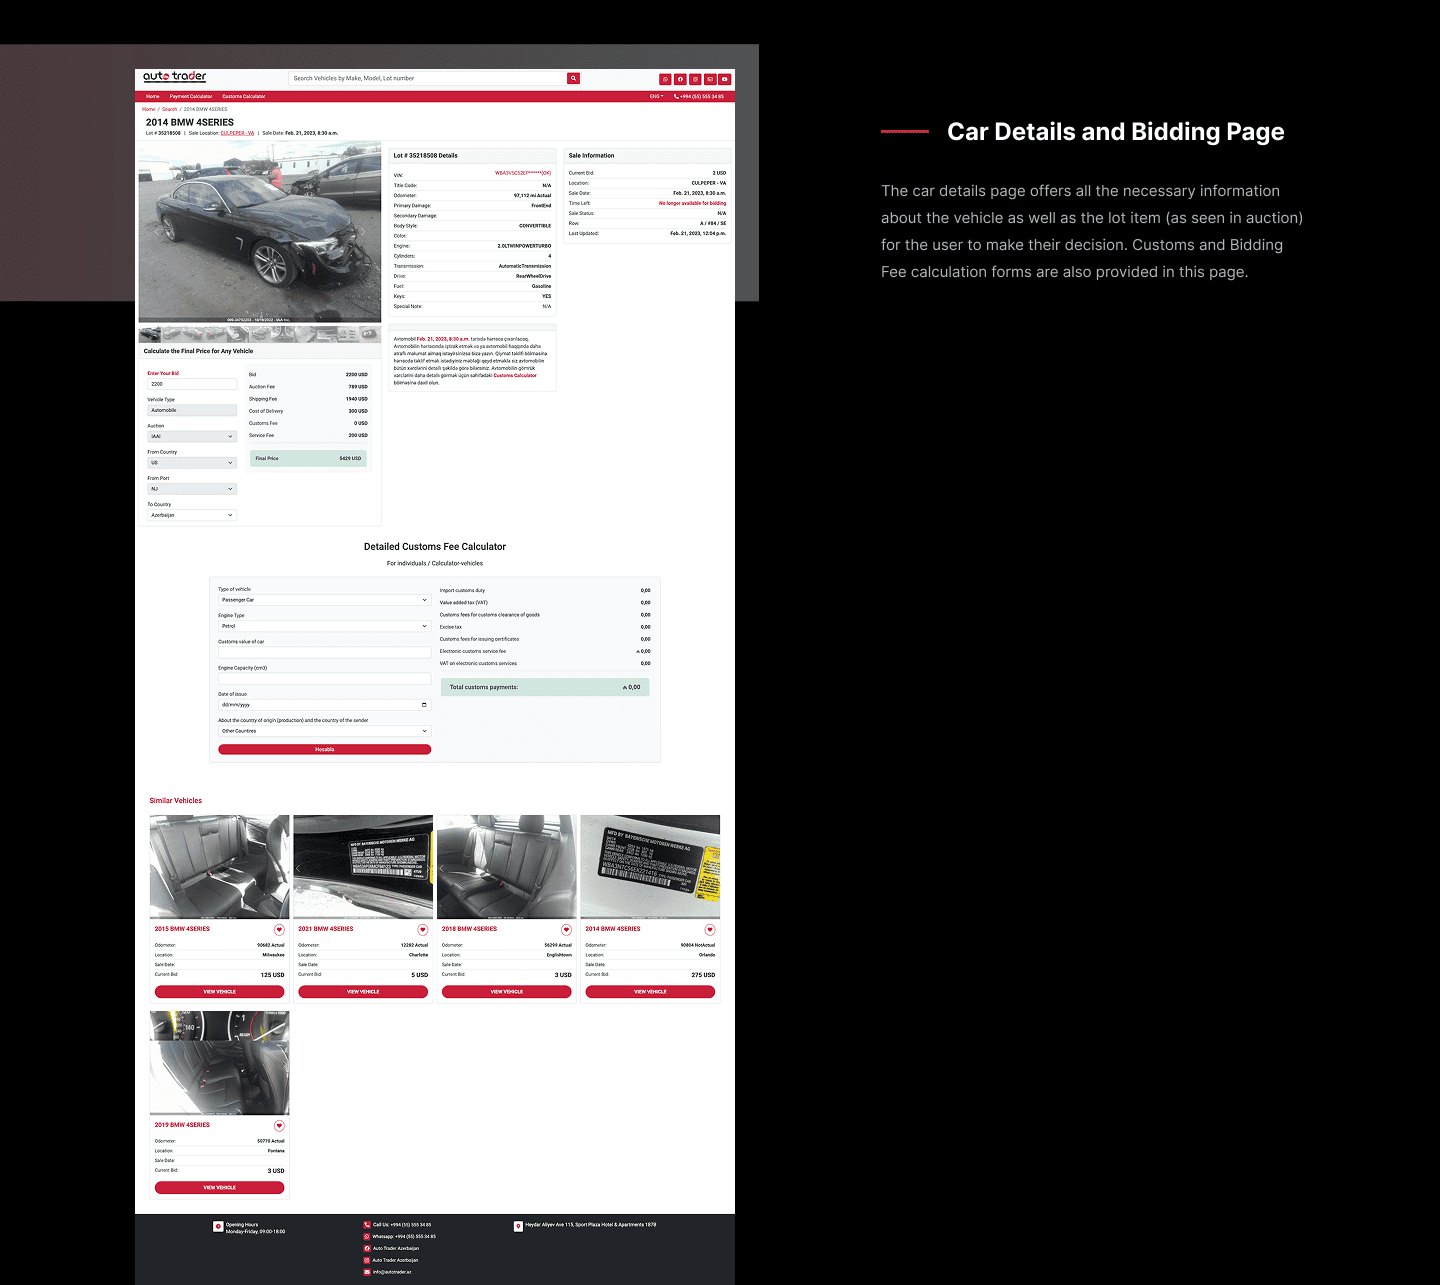Open Payment Calculator in the navigation bar
The height and width of the screenshot is (1285, 1440).
click(x=190, y=97)
